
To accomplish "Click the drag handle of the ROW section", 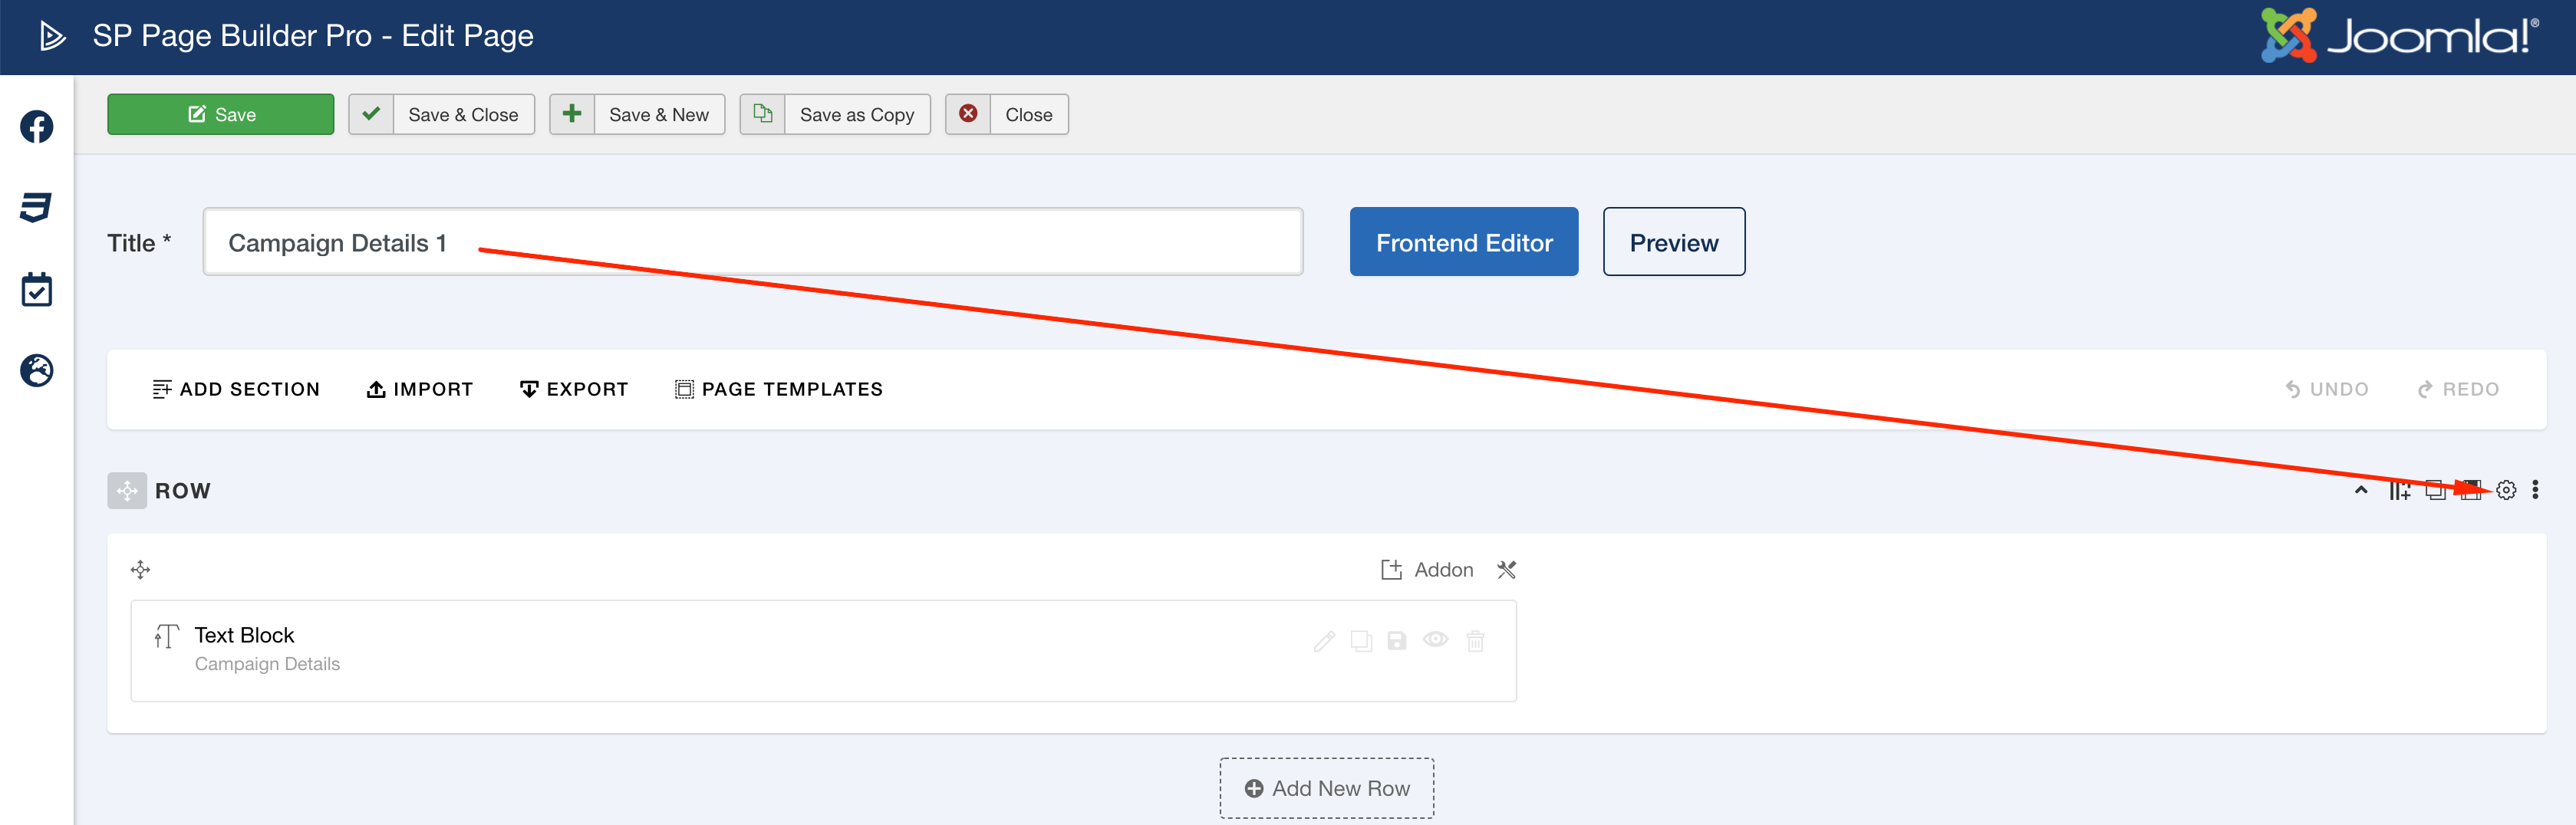I will click(x=127, y=490).
